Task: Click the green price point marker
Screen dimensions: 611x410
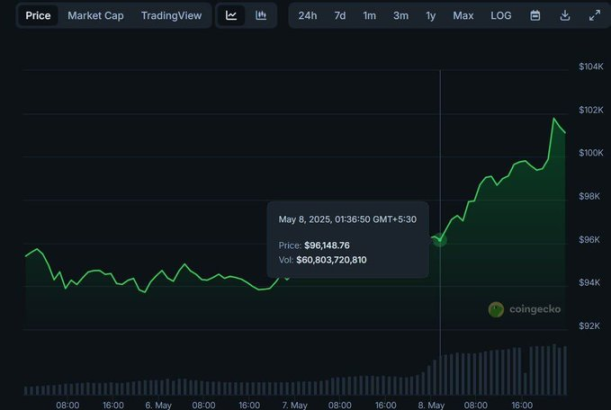Action: click(x=438, y=238)
